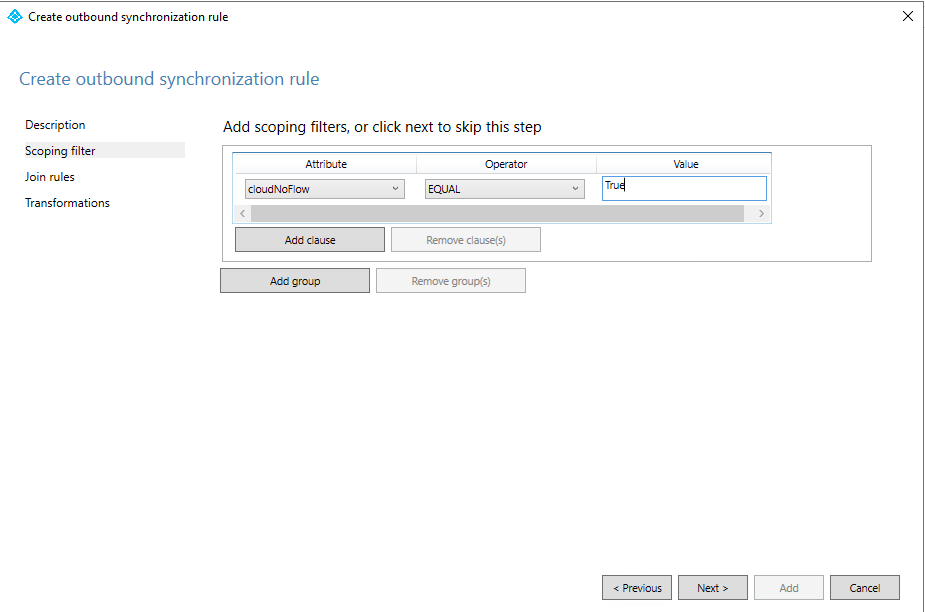
Task: Go to the Join rules step
Action: [x=50, y=176]
